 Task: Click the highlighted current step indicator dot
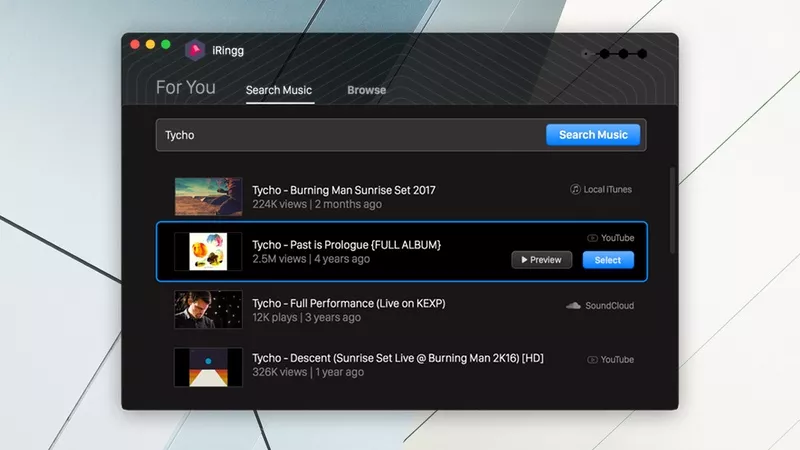click(585, 54)
